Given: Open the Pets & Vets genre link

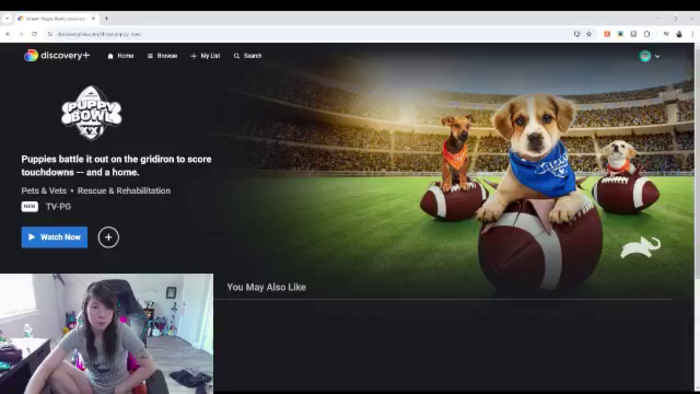Looking at the screenshot, I should pos(44,191).
